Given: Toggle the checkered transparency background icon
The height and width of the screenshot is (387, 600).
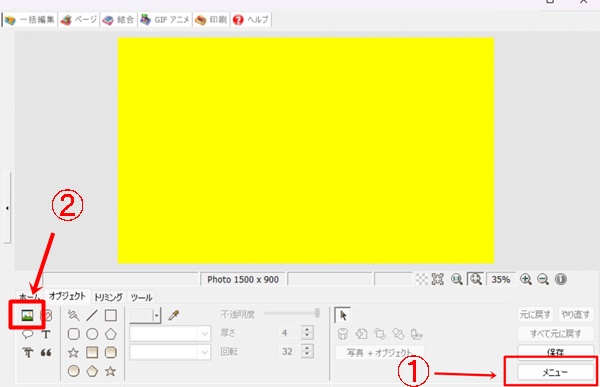Looking at the screenshot, I should coord(422,279).
